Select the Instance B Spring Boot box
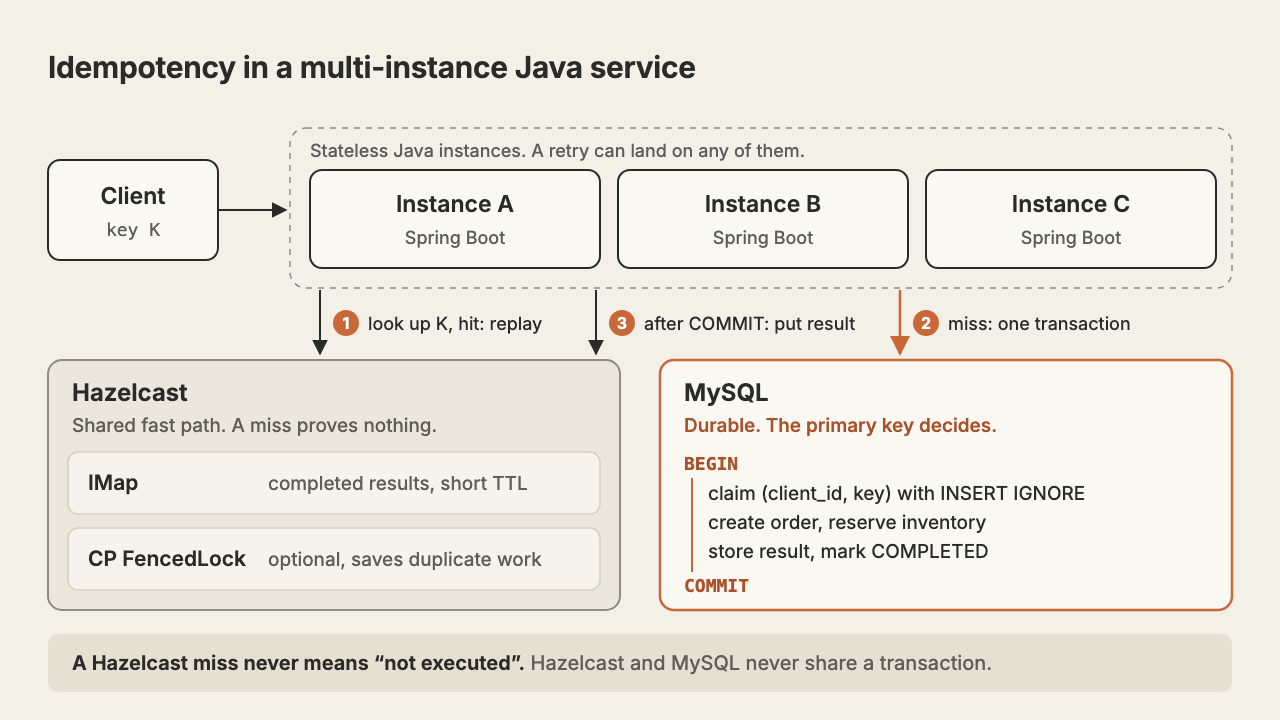 (x=763, y=219)
